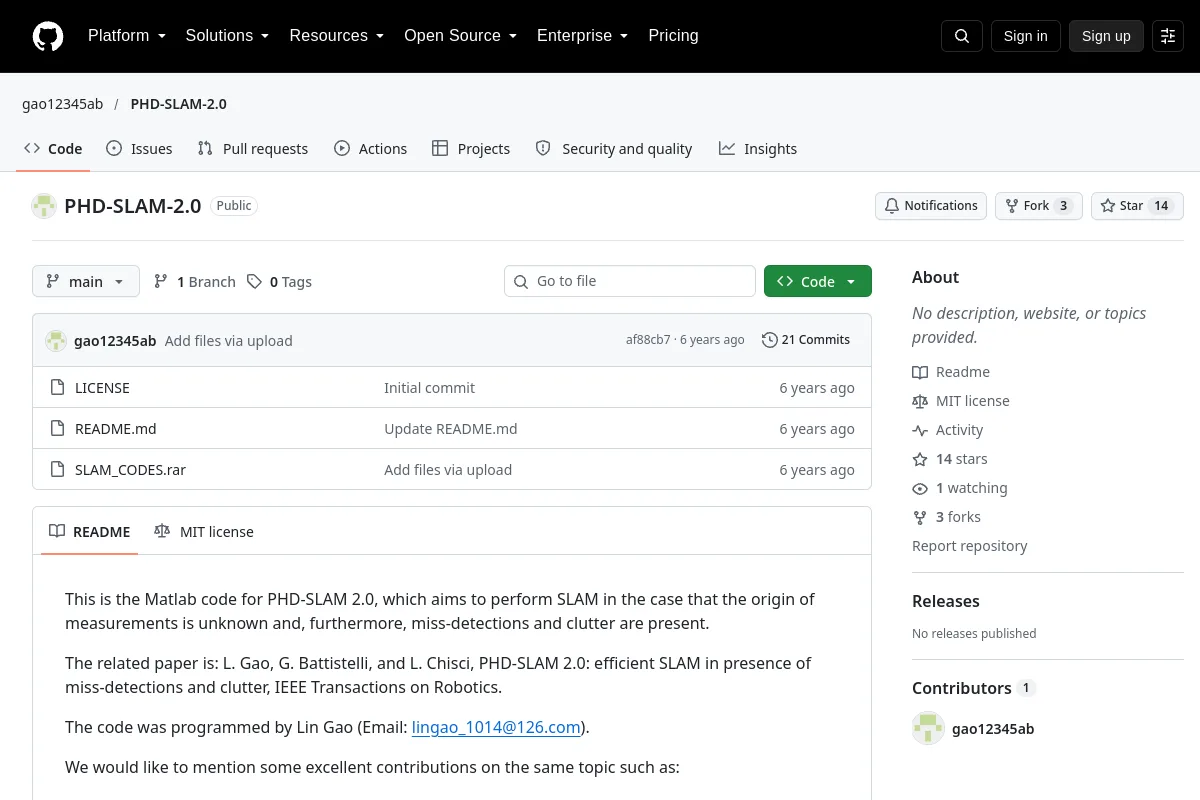Open the 21 Commits history

pyautogui.click(x=806, y=340)
